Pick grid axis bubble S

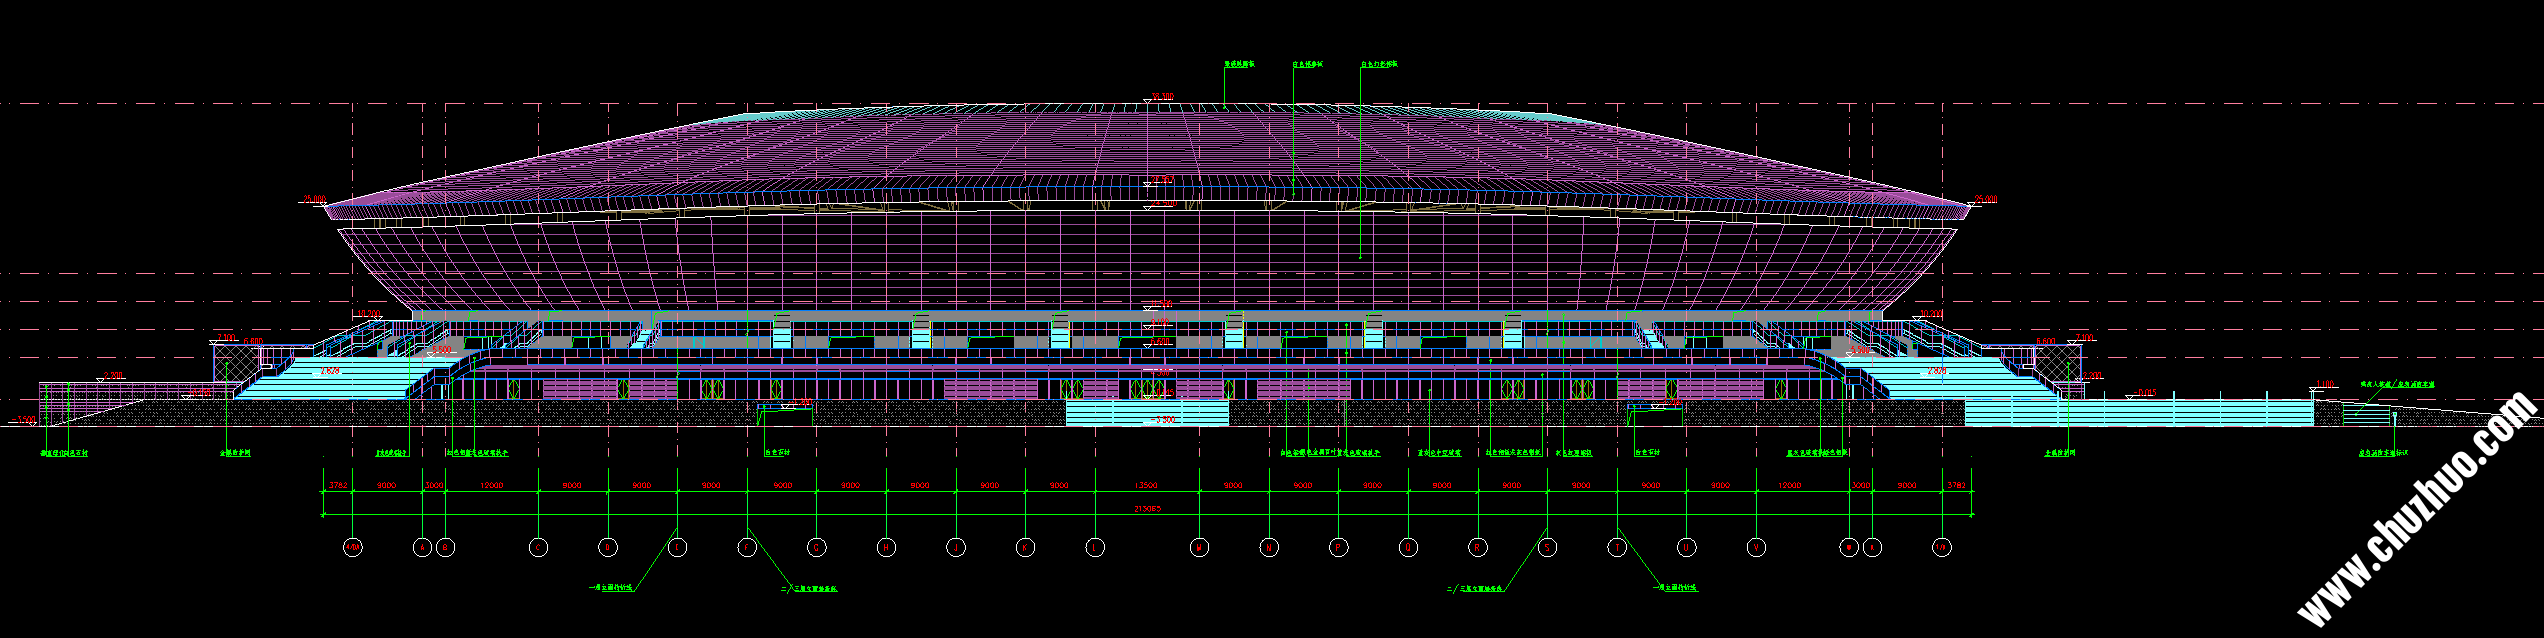tap(1547, 547)
